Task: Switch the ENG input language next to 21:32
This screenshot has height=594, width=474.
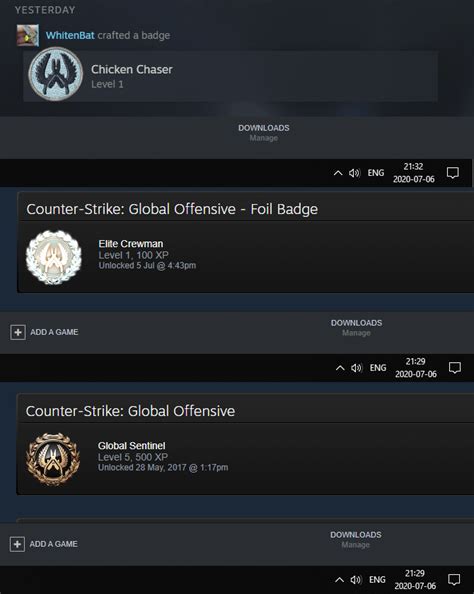Action: (x=375, y=173)
